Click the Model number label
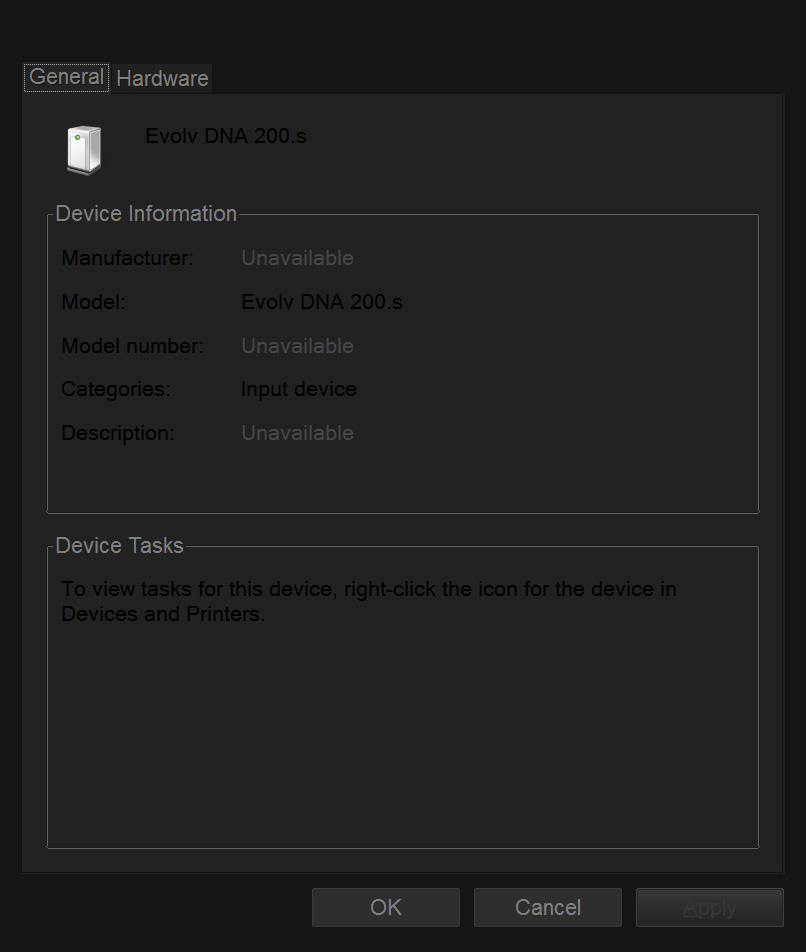The width and height of the screenshot is (806, 952). click(x=132, y=345)
